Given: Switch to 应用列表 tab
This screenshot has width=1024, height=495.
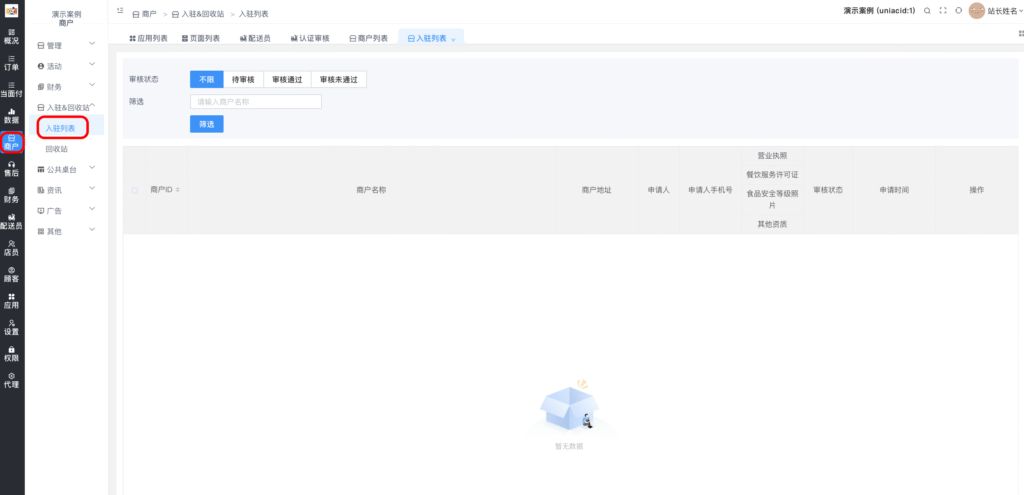Looking at the screenshot, I should [148, 39].
